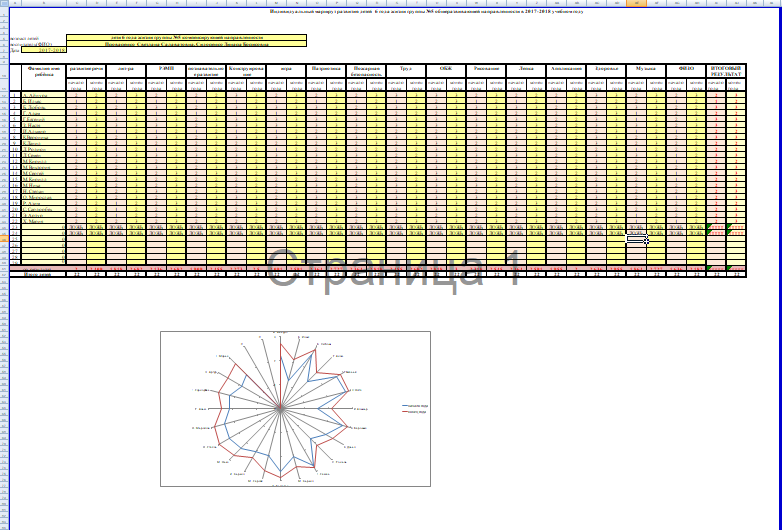Click the "Аппликация" header cell

(566, 69)
